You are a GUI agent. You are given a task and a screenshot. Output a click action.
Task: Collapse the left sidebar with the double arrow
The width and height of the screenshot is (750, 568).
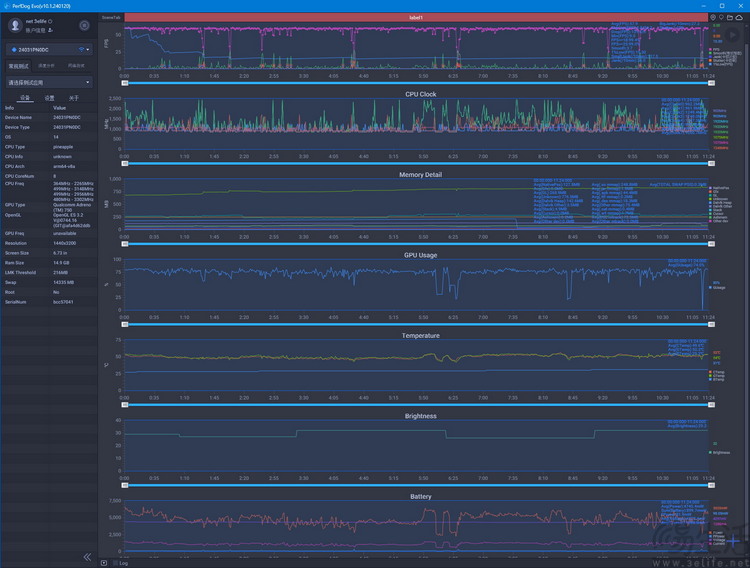[x=87, y=556]
